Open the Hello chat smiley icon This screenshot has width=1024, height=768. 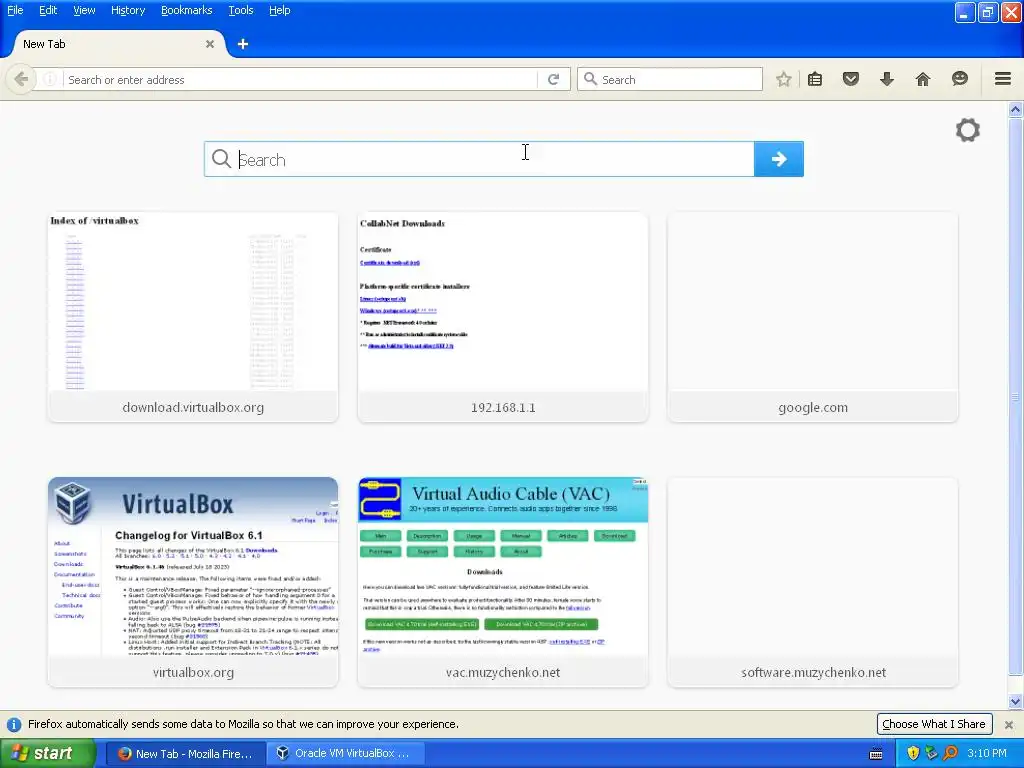tap(959, 79)
